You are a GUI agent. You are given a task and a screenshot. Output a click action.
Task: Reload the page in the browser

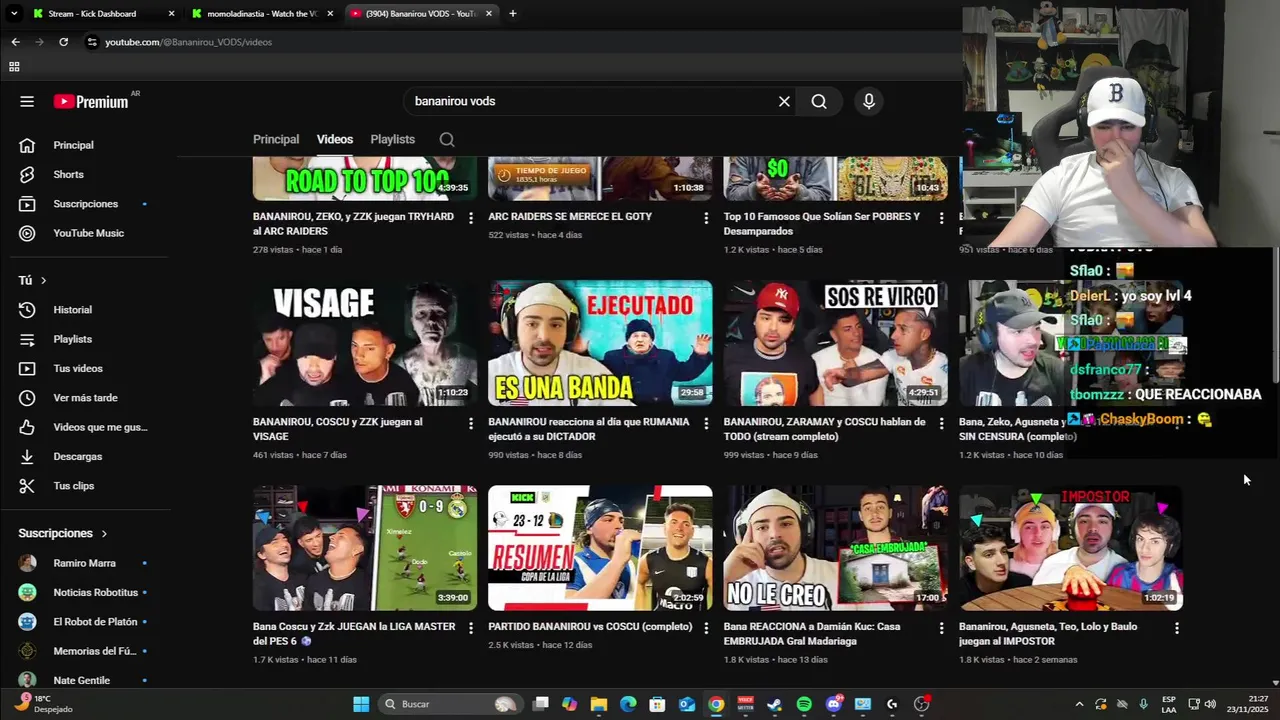pyautogui.click(x=63, y=42)
